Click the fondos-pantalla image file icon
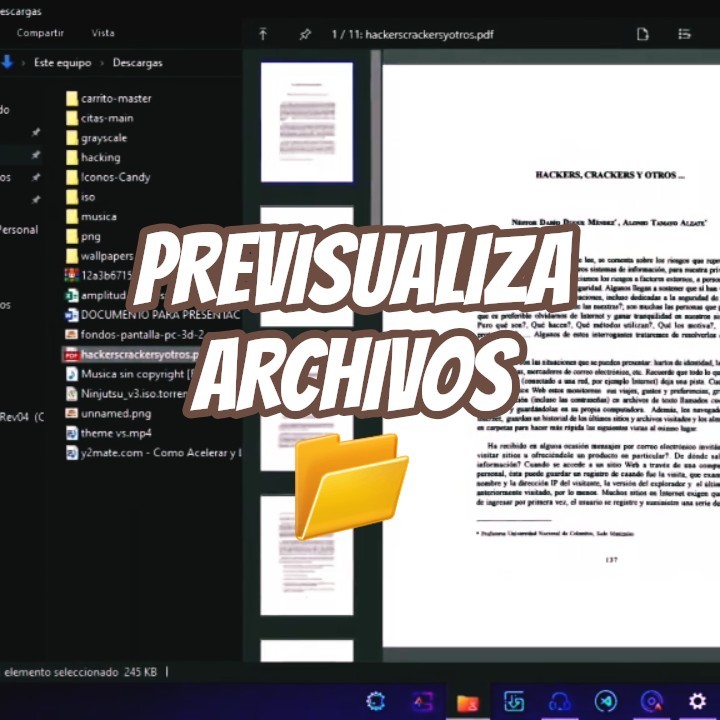 (x=71, y=334)
